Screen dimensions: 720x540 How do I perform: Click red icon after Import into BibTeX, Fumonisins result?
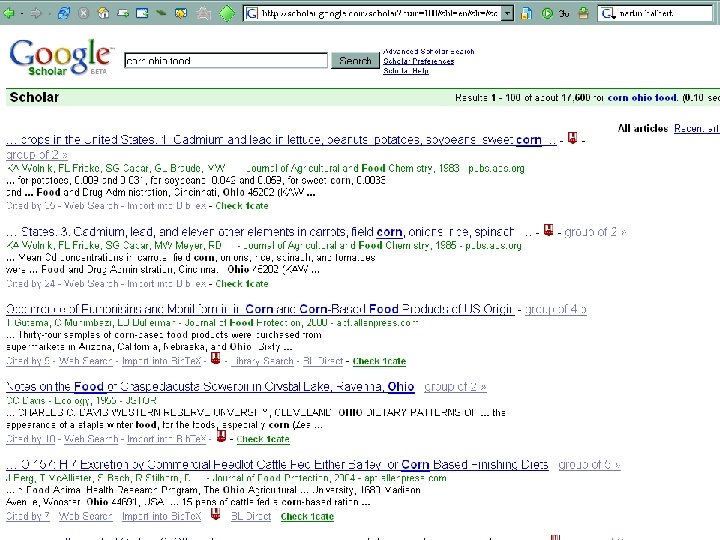point(215,358)
